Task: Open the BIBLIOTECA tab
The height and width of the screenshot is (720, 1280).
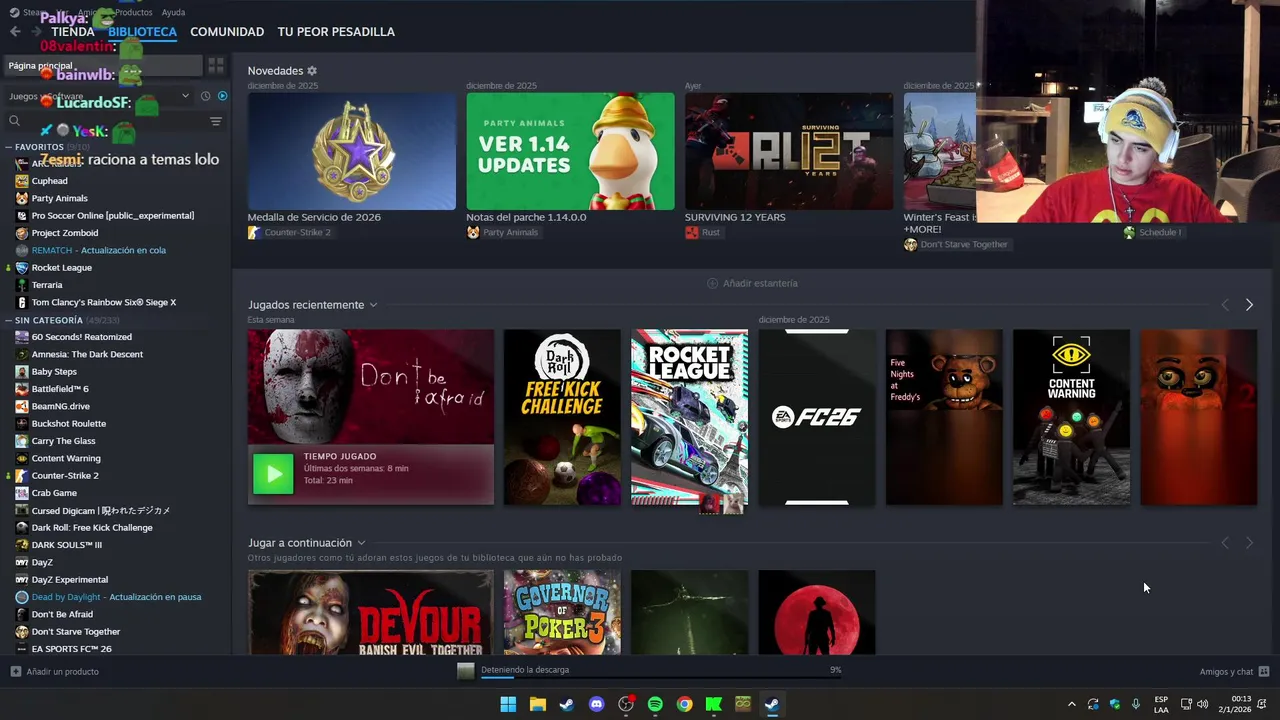Action: (x=142, y=32)
